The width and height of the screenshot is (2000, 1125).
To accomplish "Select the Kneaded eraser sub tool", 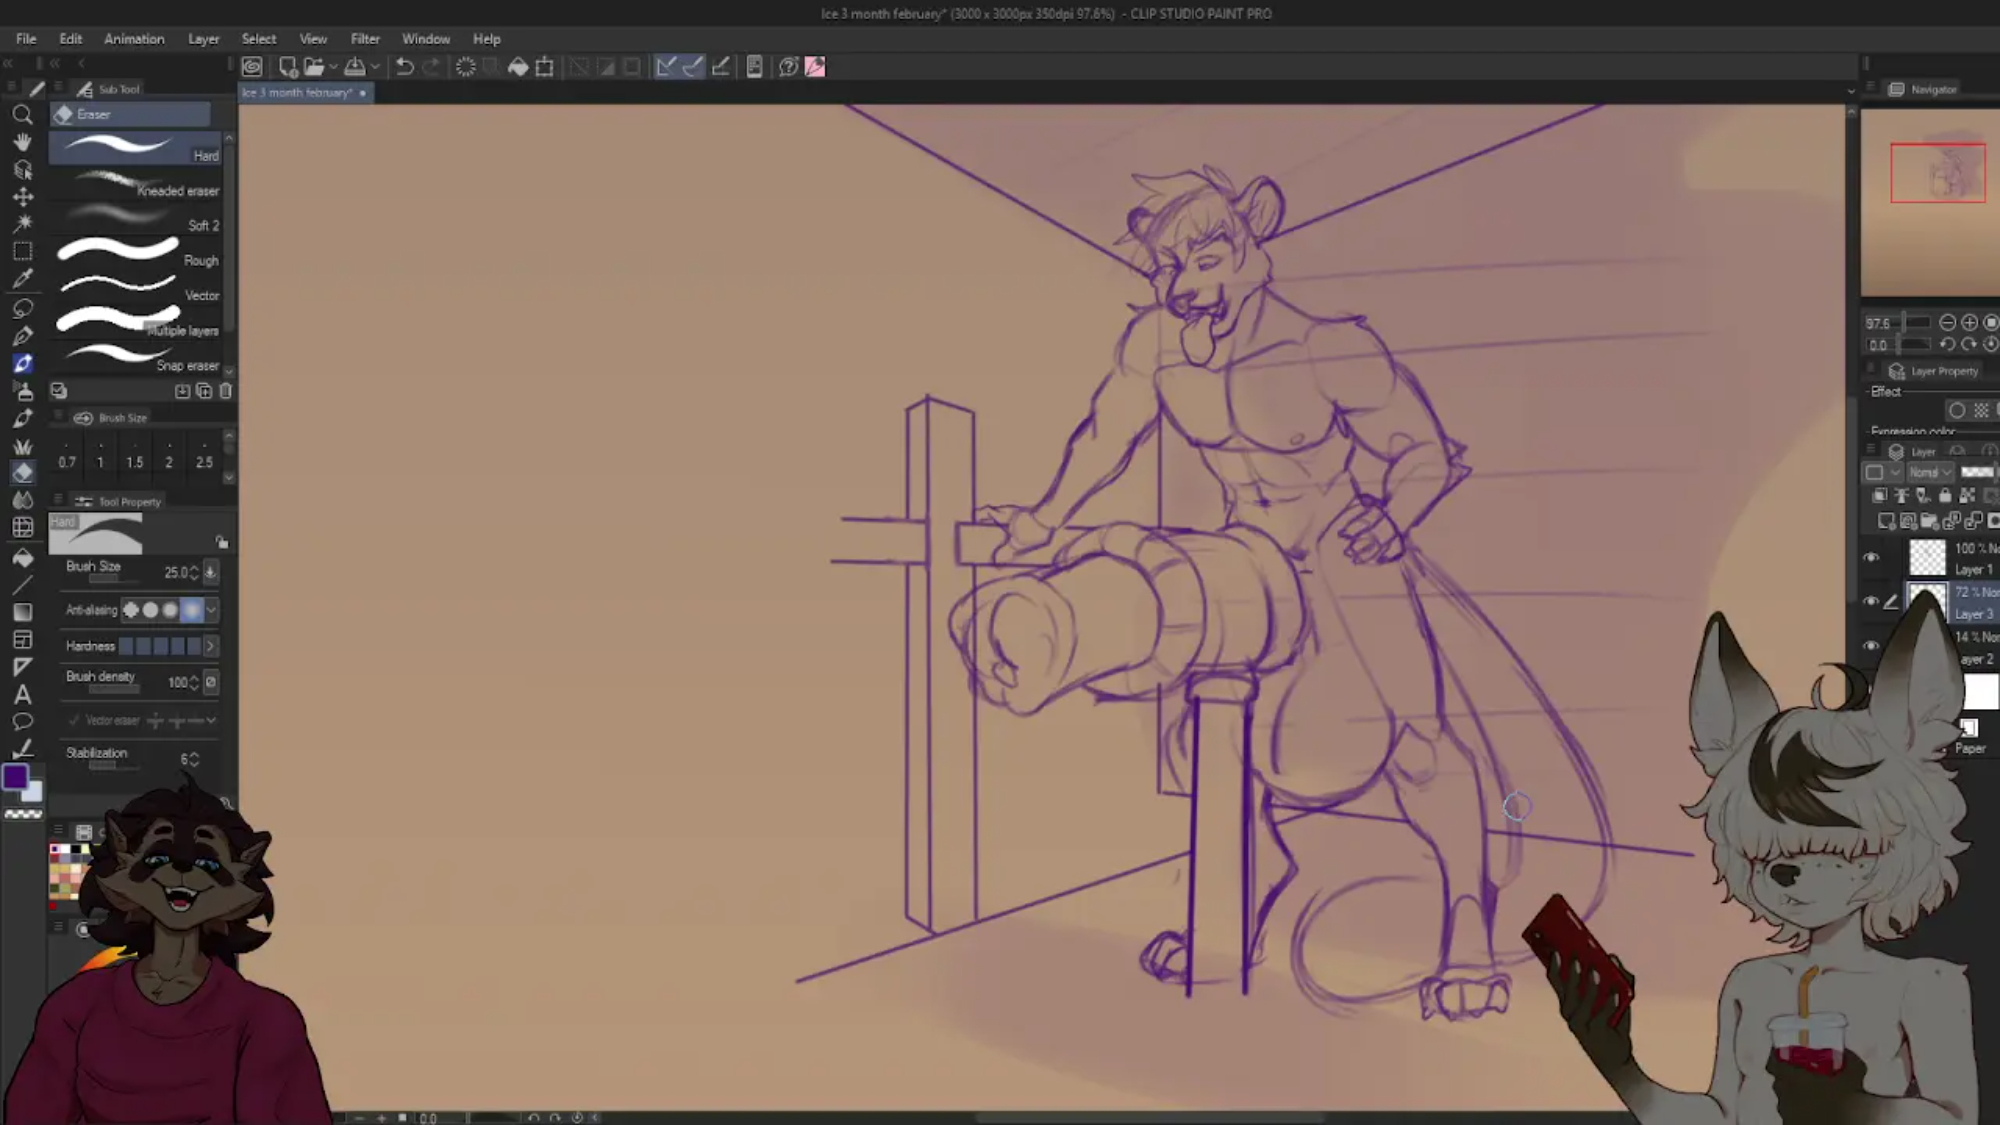I will click(135, 187).
